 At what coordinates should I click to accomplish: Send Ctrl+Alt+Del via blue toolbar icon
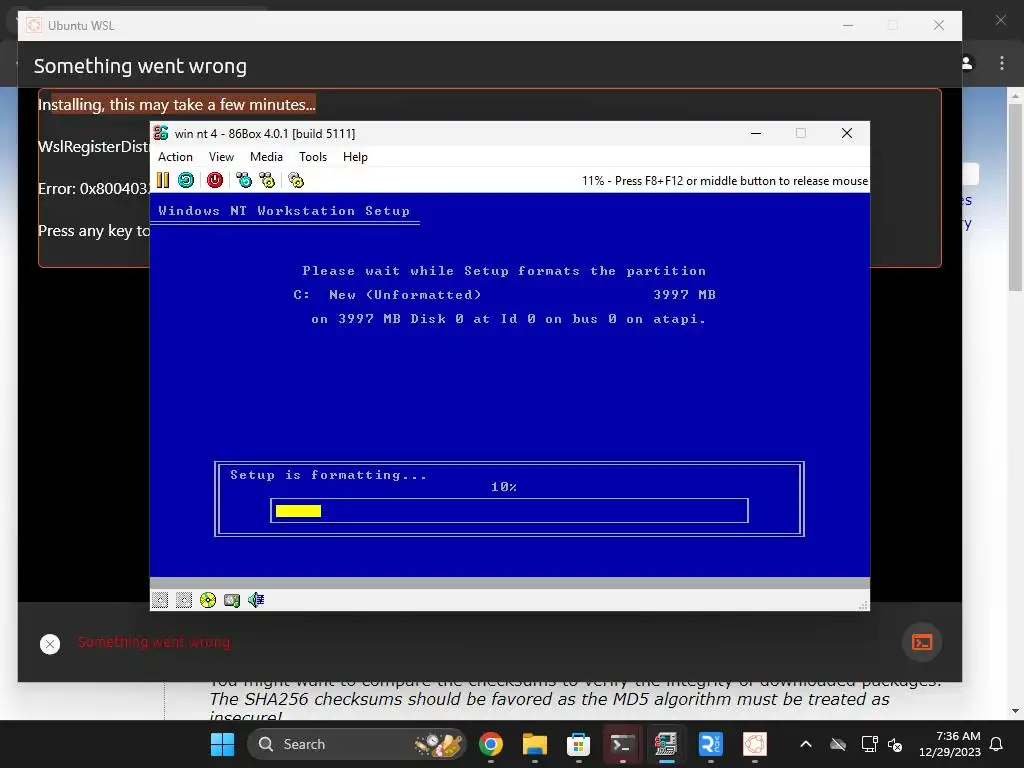244,180
